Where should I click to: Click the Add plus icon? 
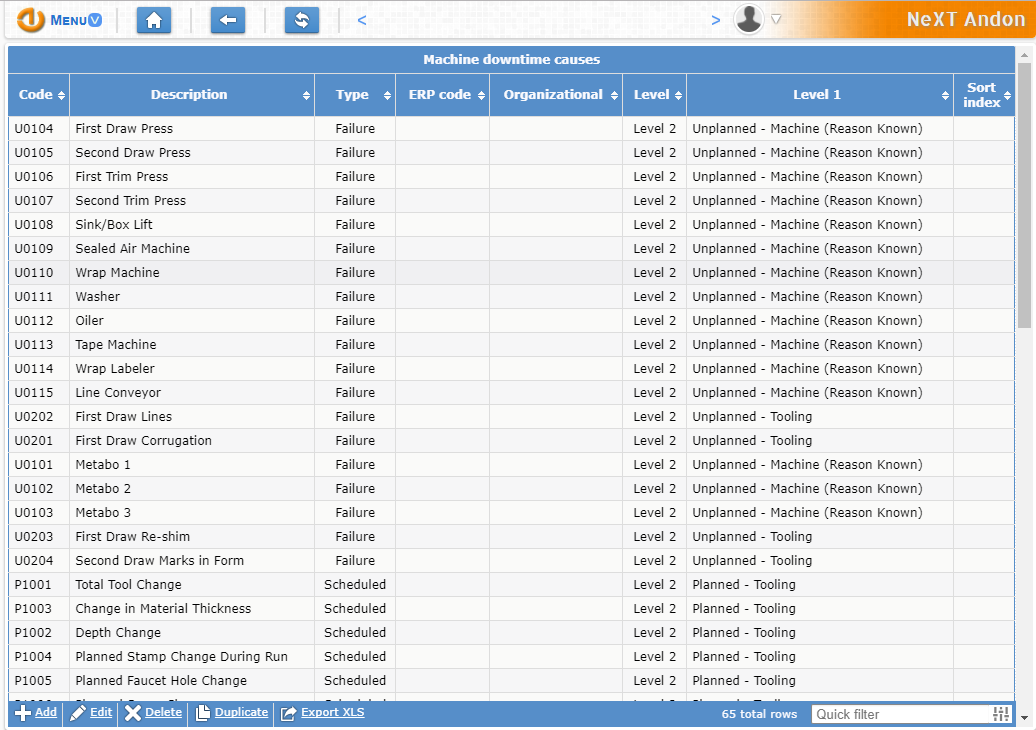click(23, 713)
